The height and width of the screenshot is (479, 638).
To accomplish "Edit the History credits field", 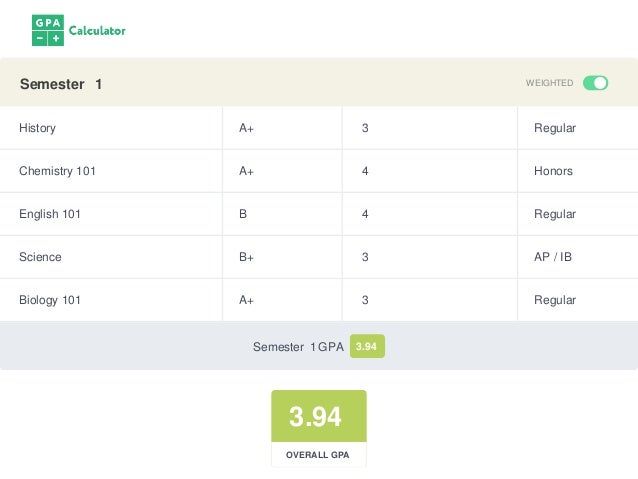I will (x=429, y=128).
